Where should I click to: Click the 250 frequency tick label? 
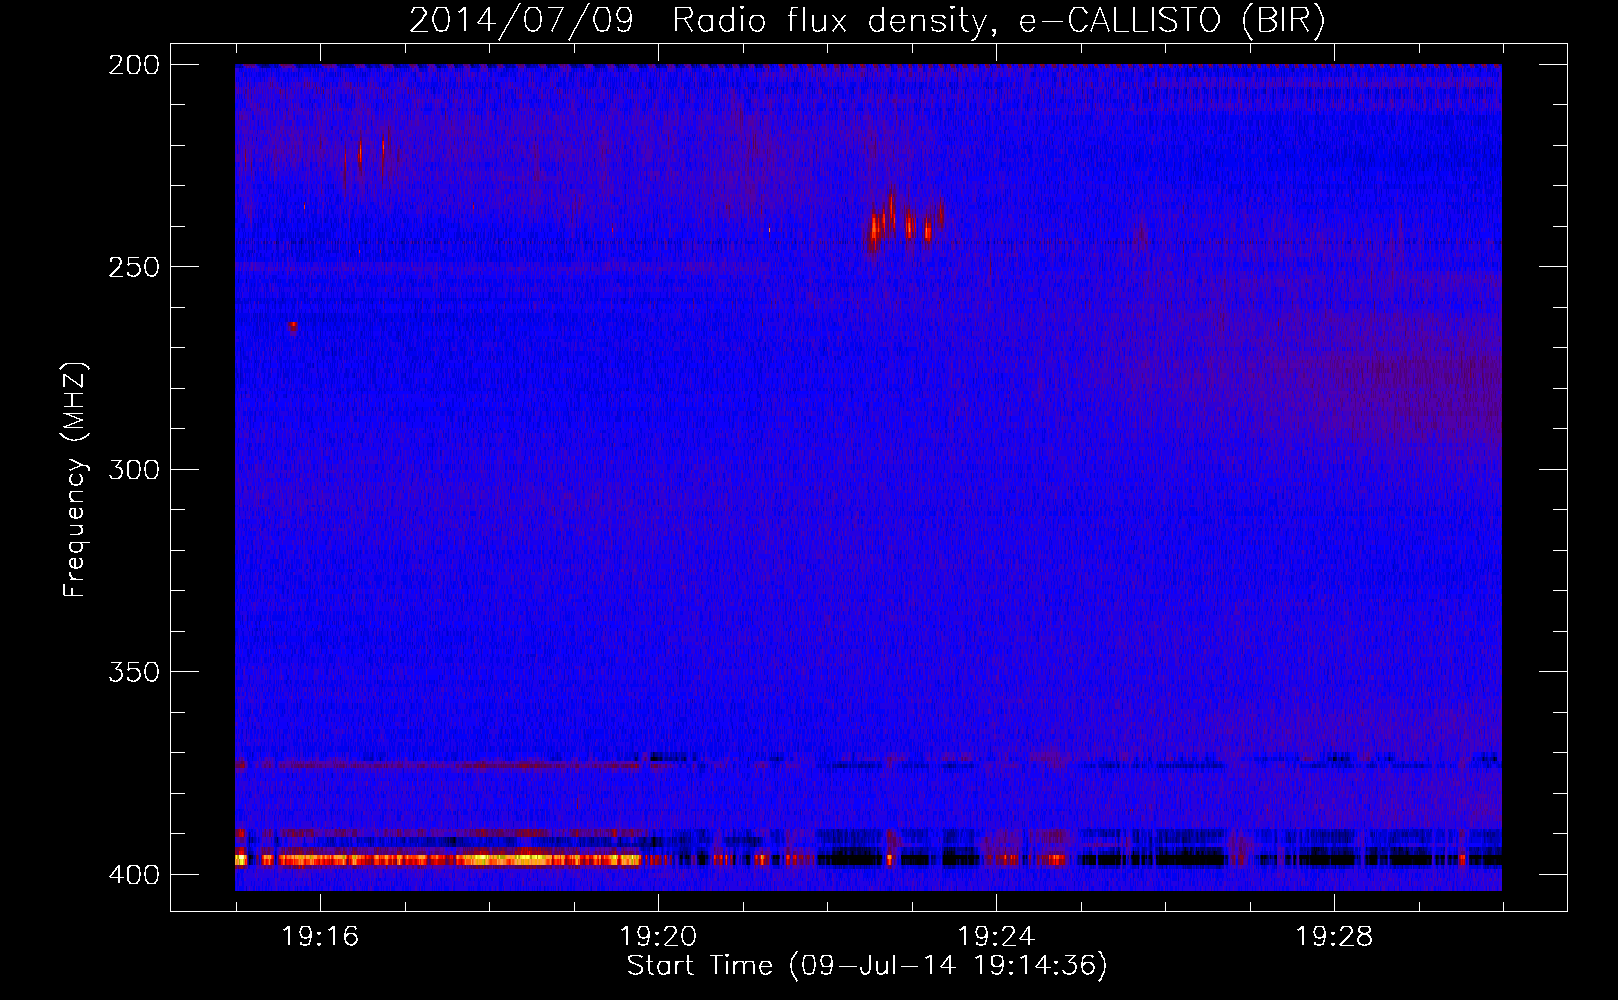[x=134, y=267]
